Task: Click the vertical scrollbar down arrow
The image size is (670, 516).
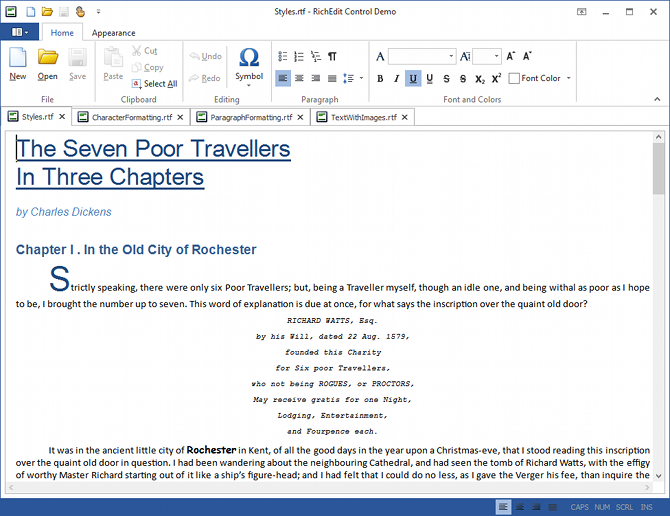Action: pos(658,476)
